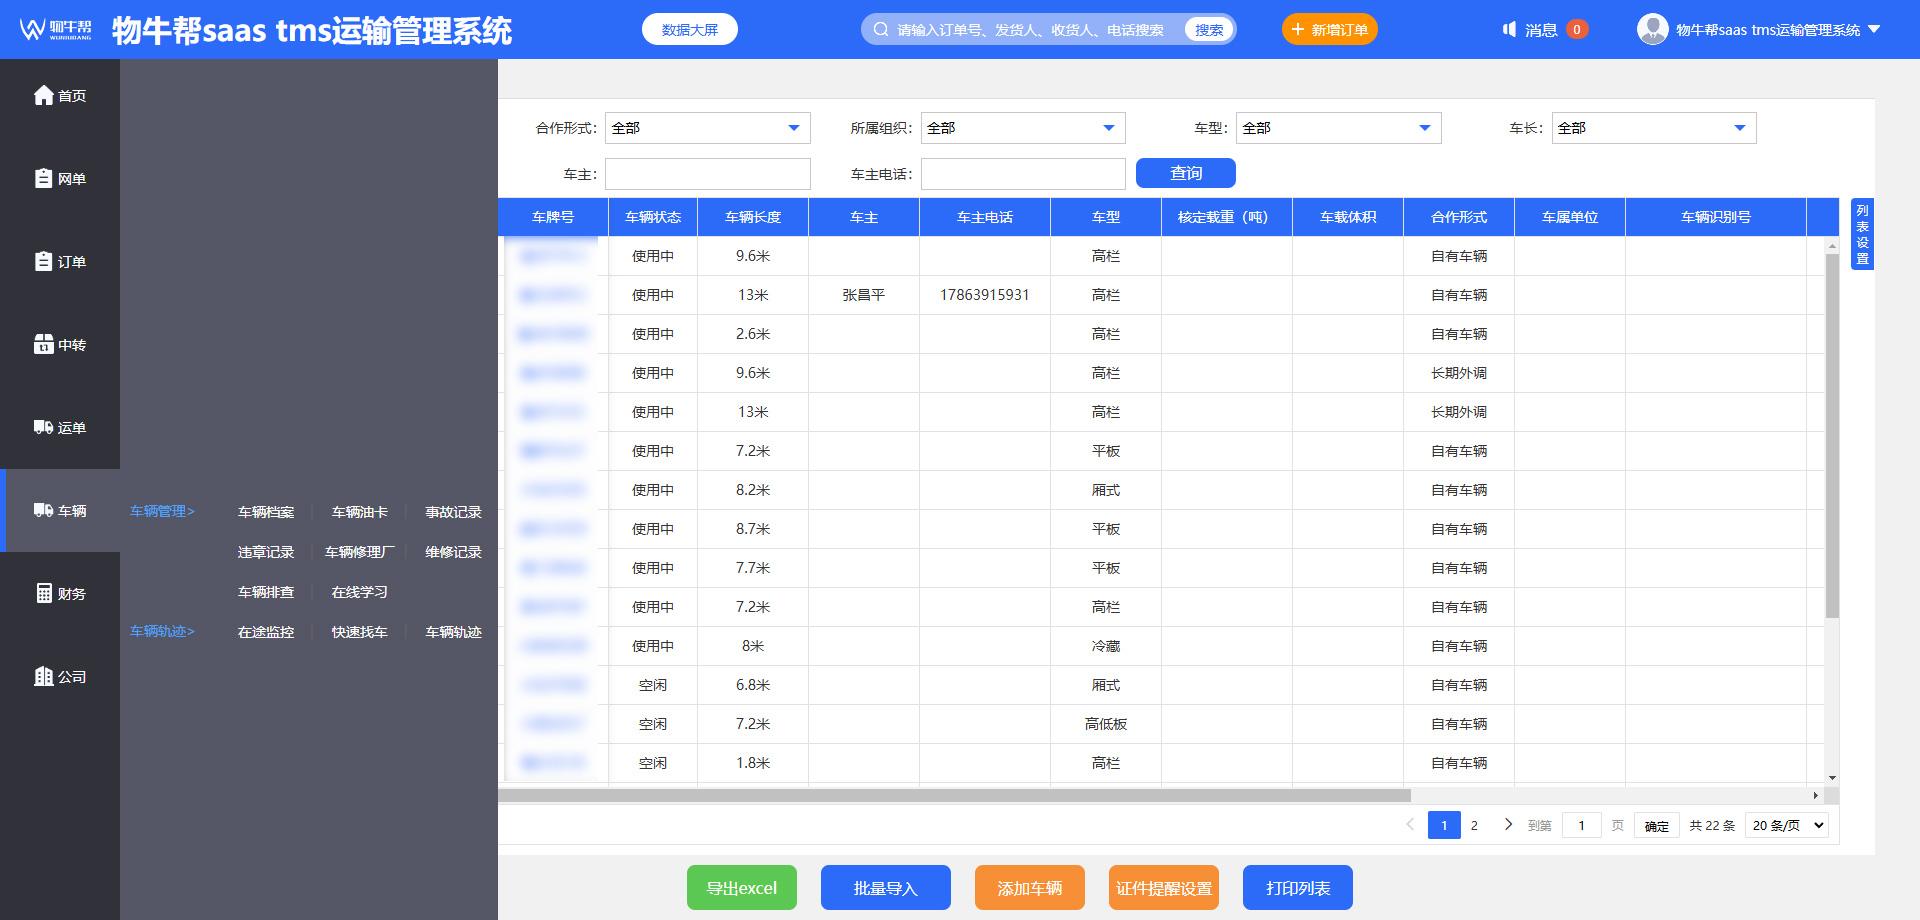Click the green 导出excel button

pyautogui.click(x=741, y=888)
